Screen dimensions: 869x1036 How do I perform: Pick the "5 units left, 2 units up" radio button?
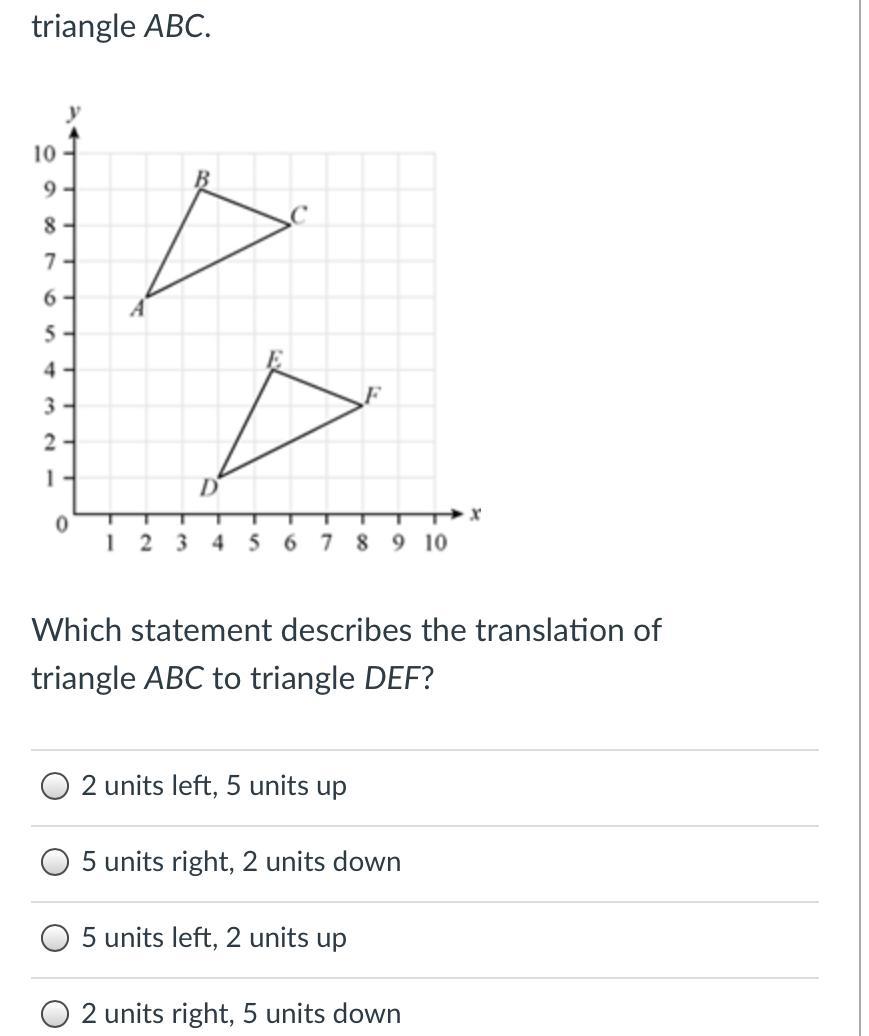(56, 939)
